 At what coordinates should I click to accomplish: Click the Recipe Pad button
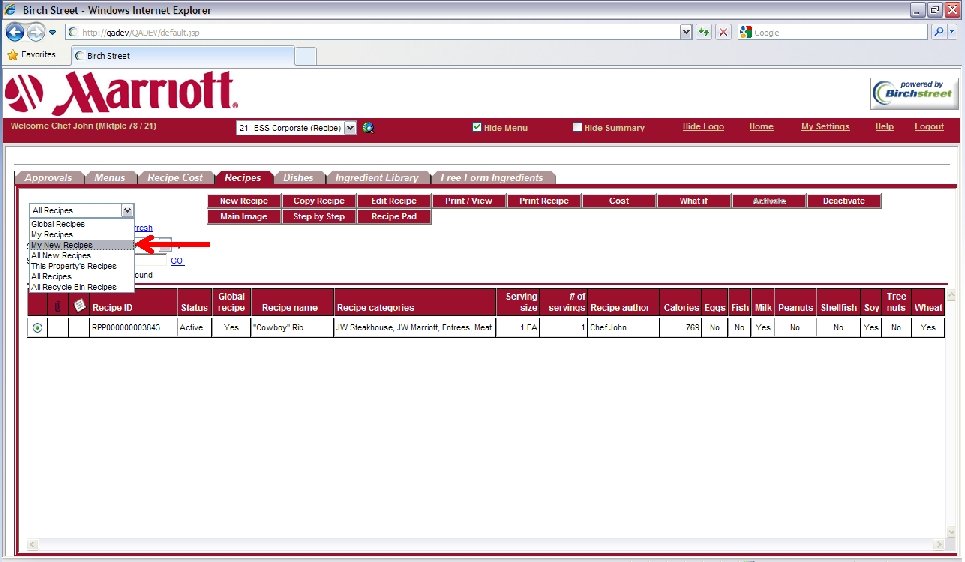click(394, 217)
